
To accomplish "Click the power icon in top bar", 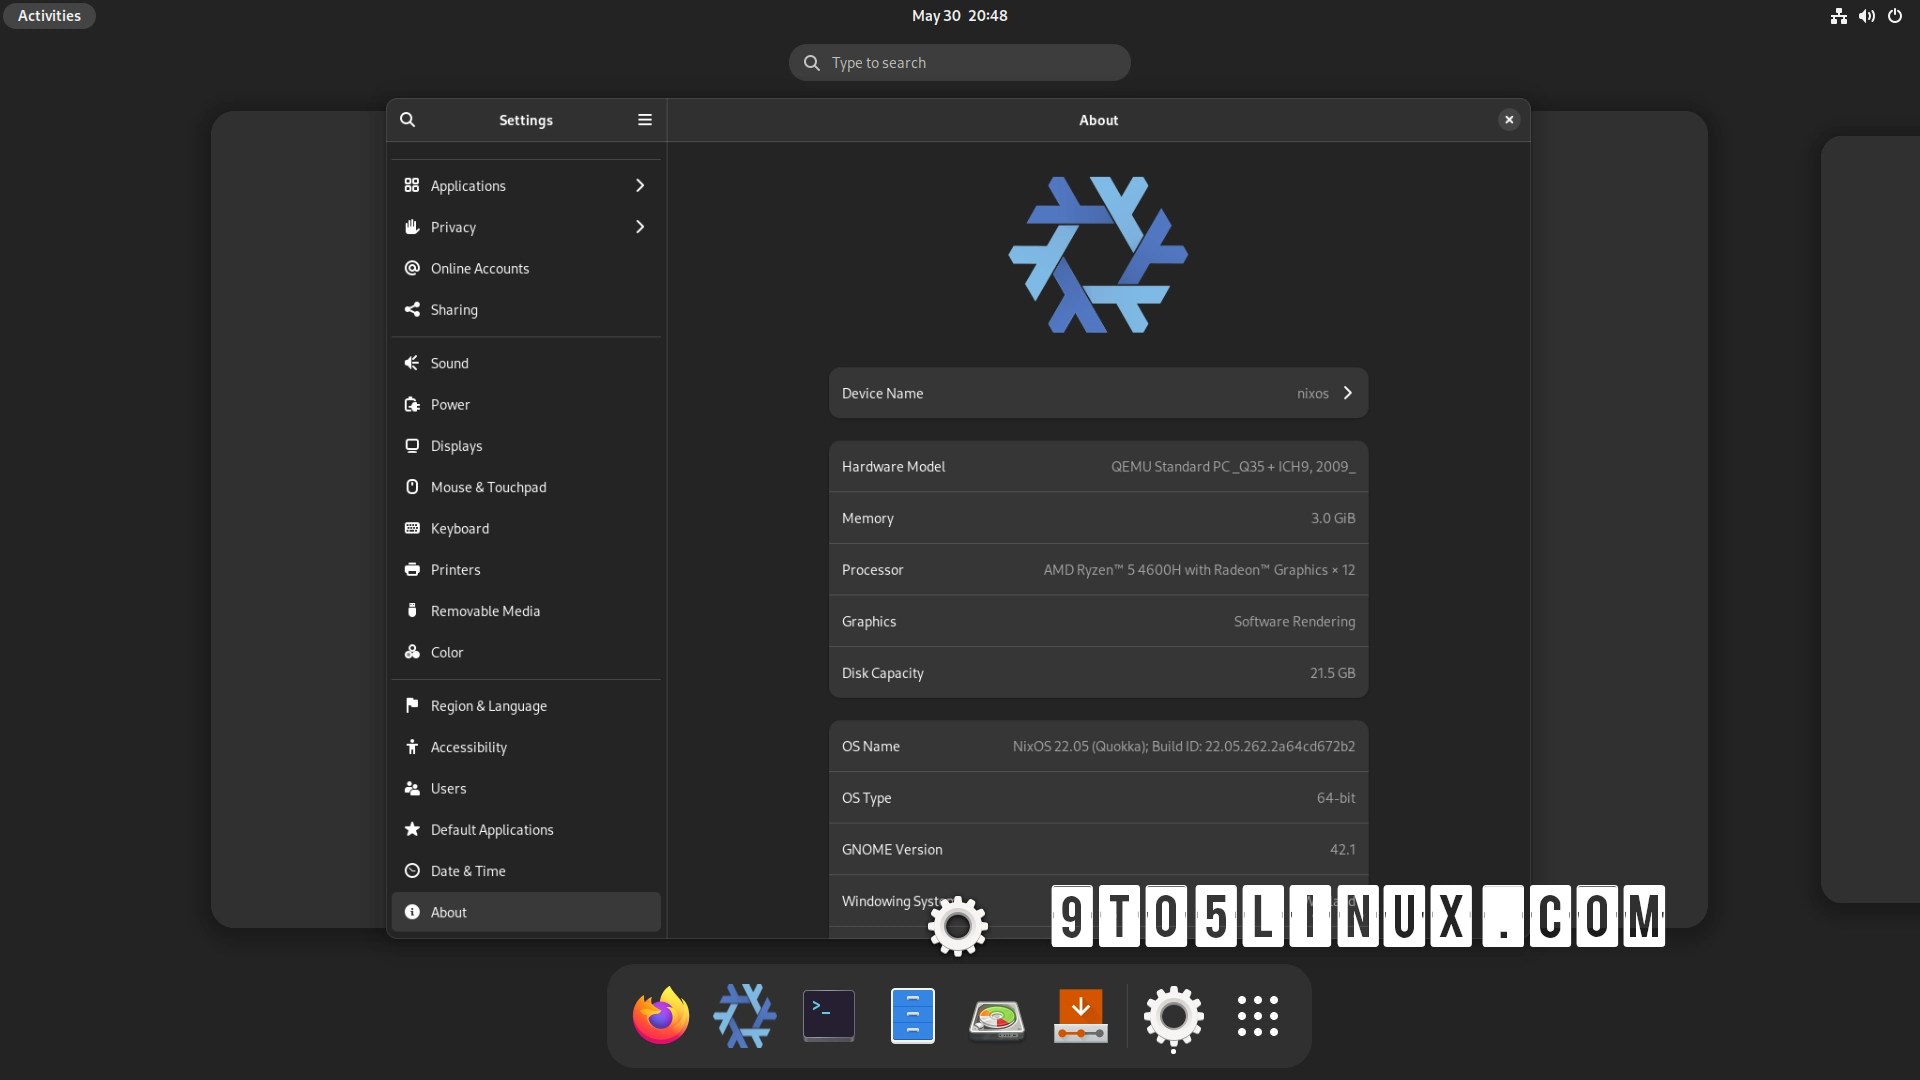I will 1896,16.
